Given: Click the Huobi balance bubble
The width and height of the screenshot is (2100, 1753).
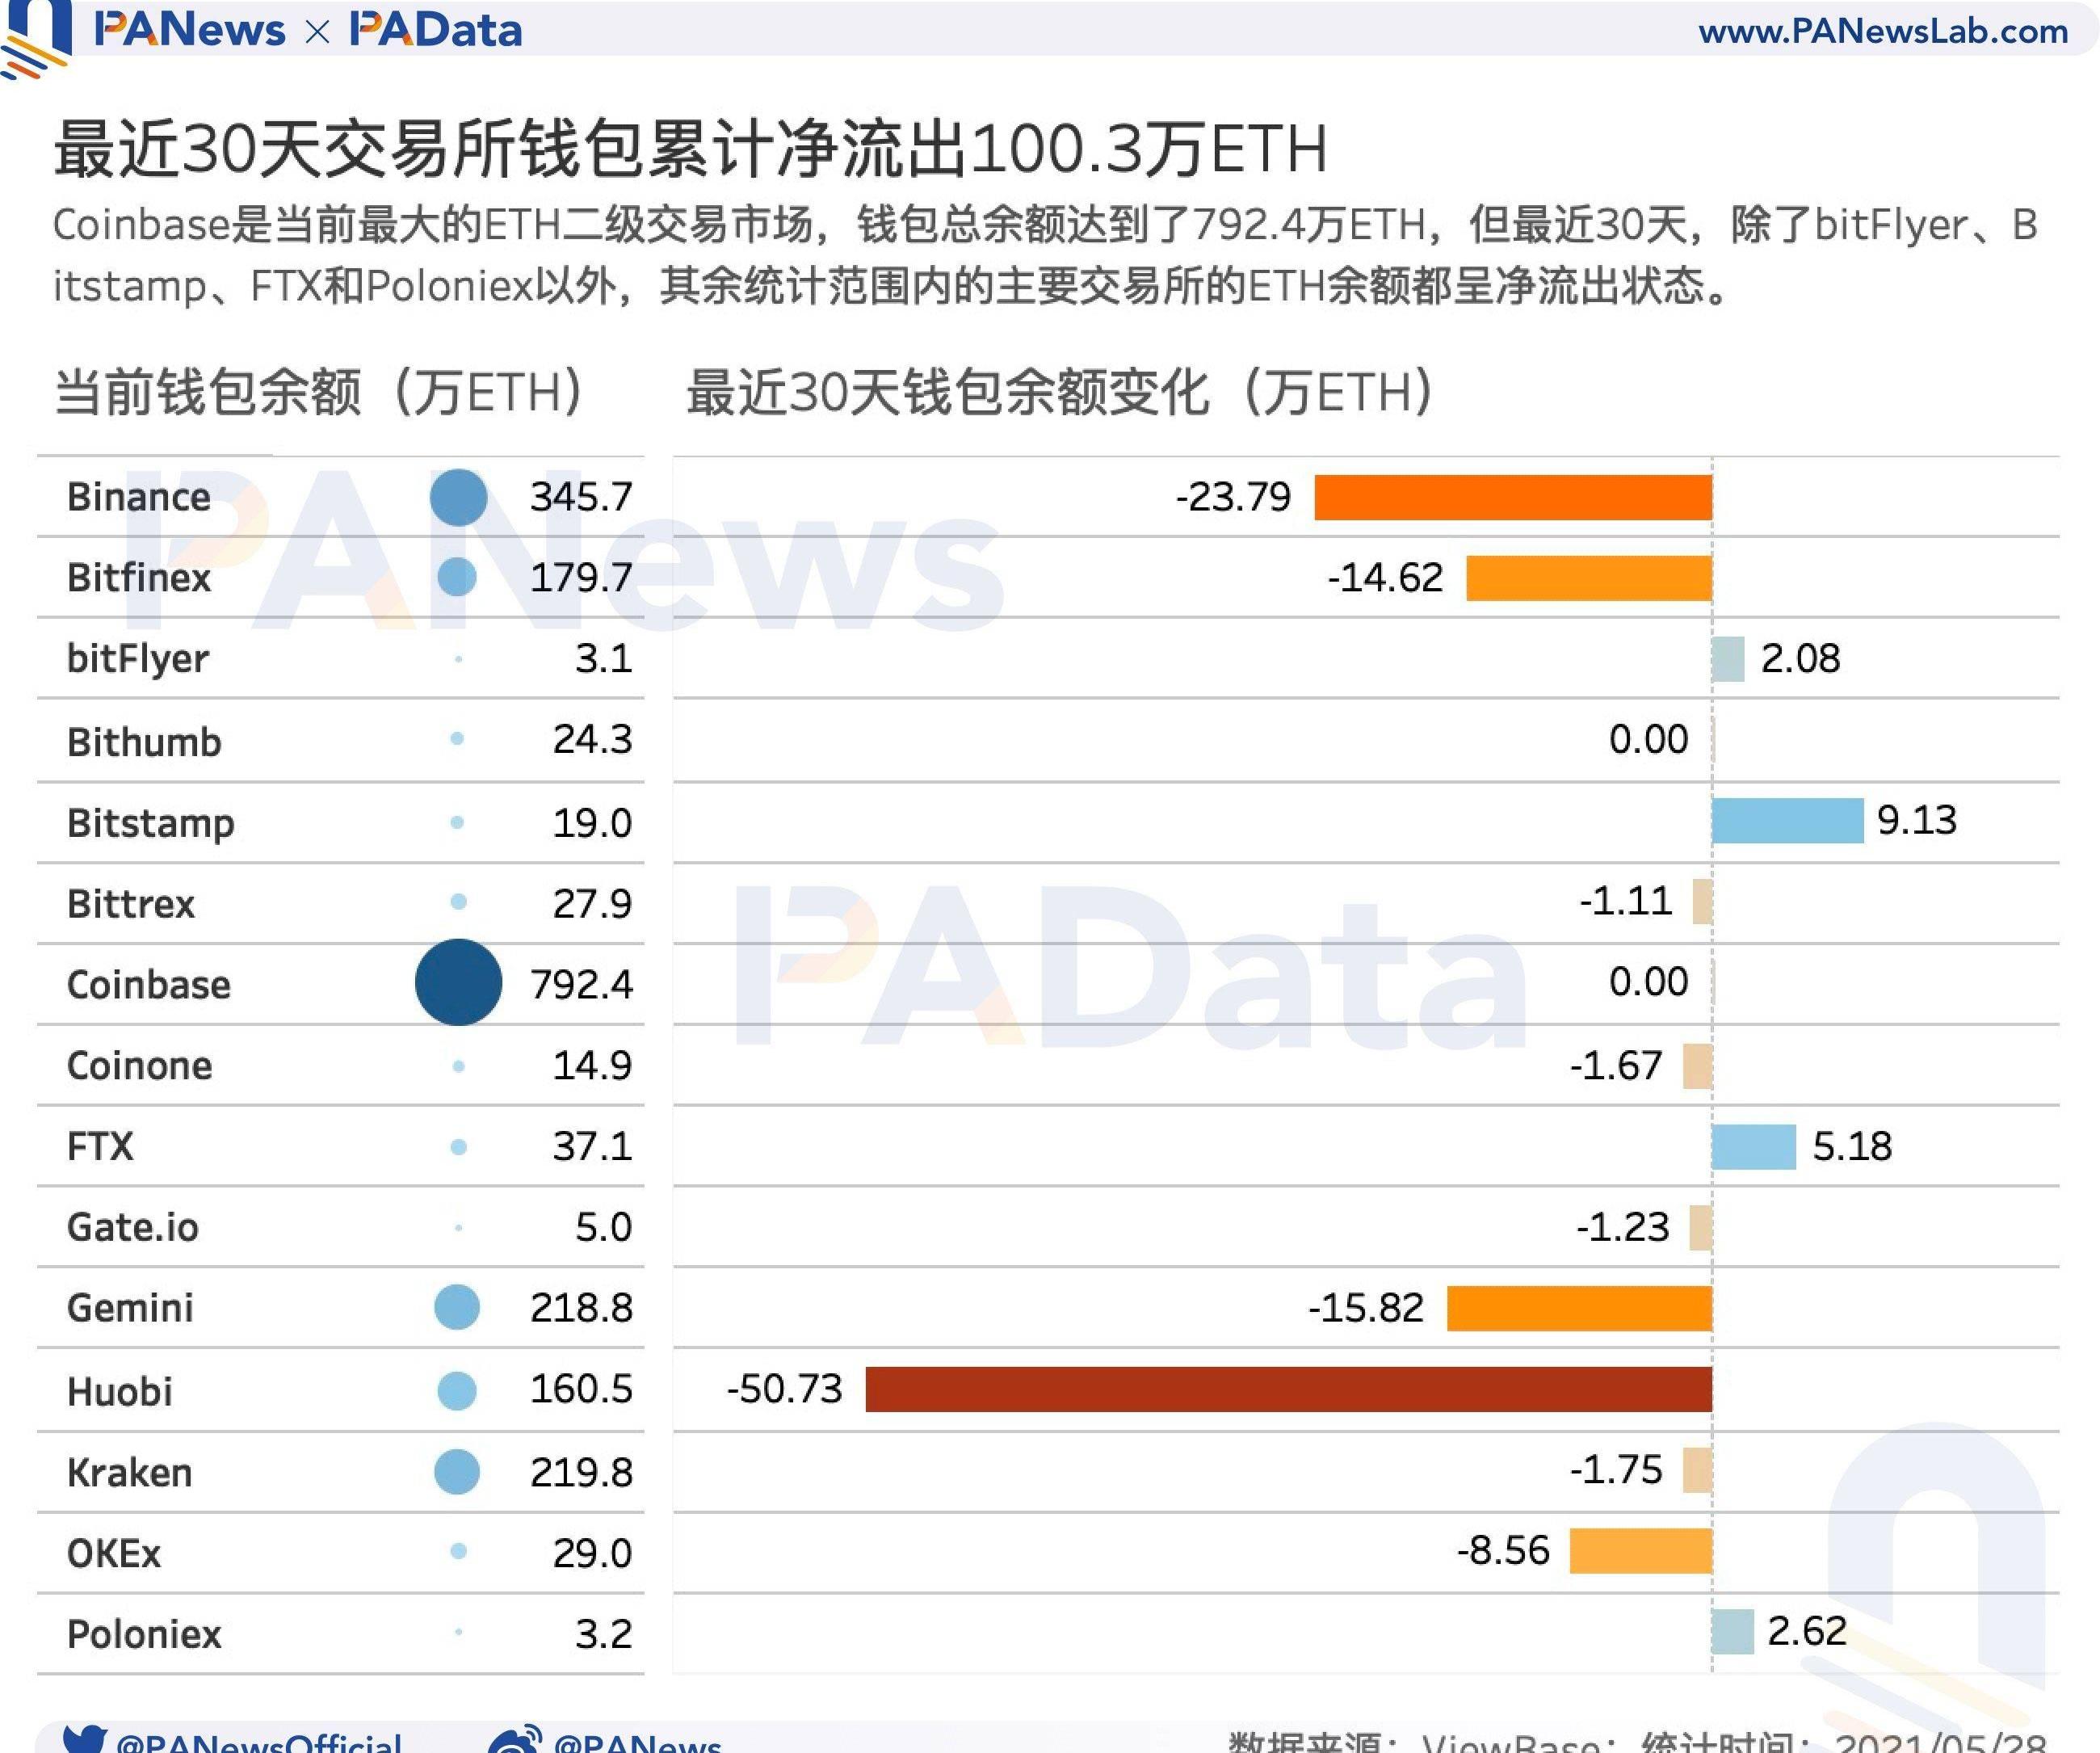Looking at the screenshot, I should click(x=457, y=1390).
